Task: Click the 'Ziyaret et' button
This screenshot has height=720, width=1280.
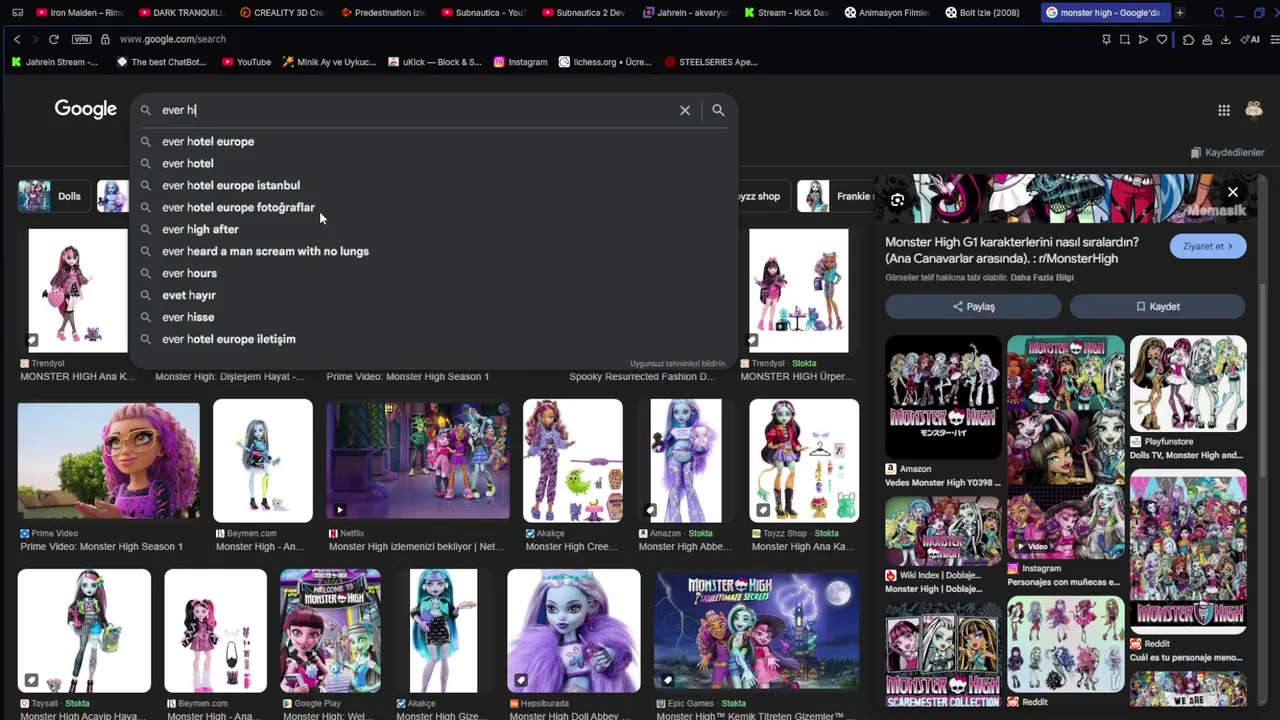Action: pos(1208,246)
